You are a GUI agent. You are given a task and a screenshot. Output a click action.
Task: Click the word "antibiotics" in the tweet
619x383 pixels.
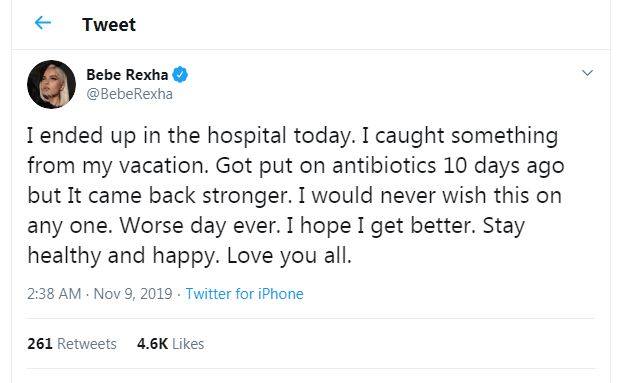point(384,166)
